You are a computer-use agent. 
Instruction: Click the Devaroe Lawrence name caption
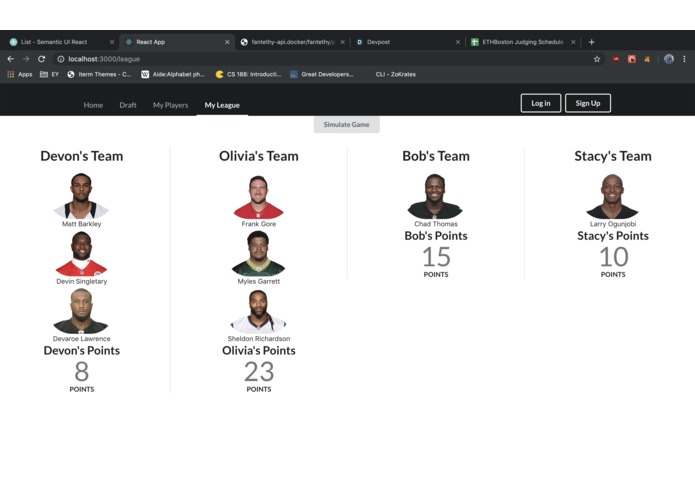click(82, 338)
